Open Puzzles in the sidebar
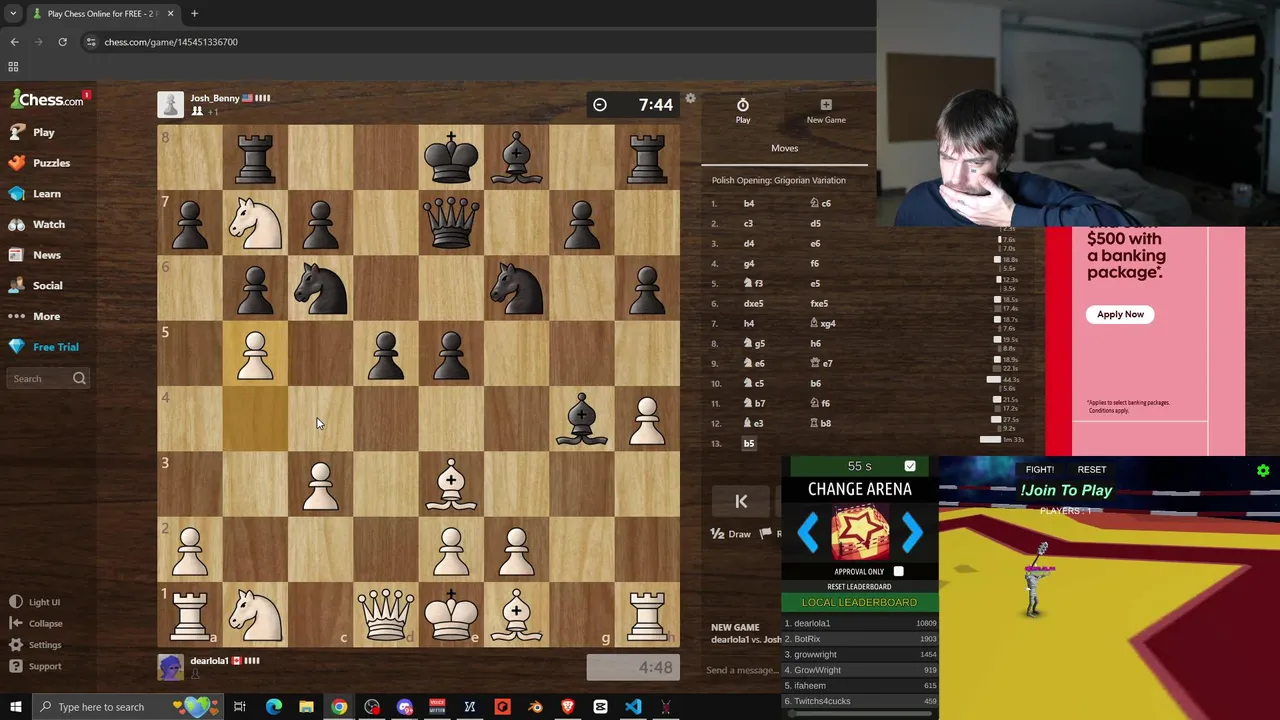This screenshot has height=720, width=1280. 40,163
